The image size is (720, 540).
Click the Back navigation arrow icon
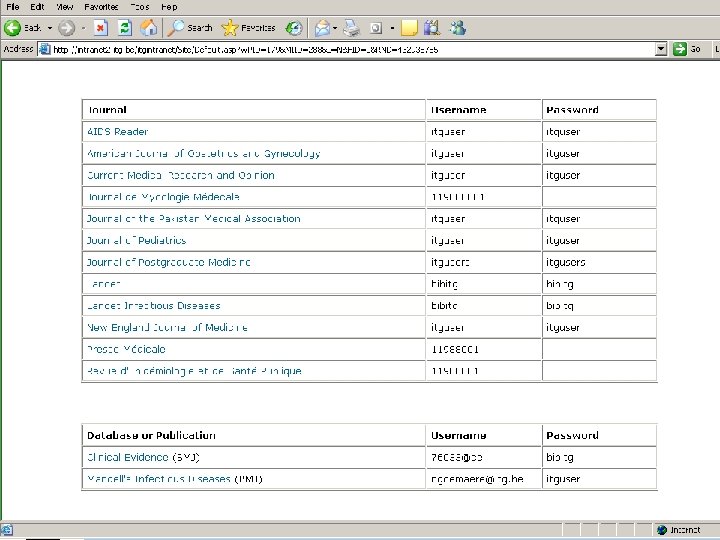coord(12,28)
